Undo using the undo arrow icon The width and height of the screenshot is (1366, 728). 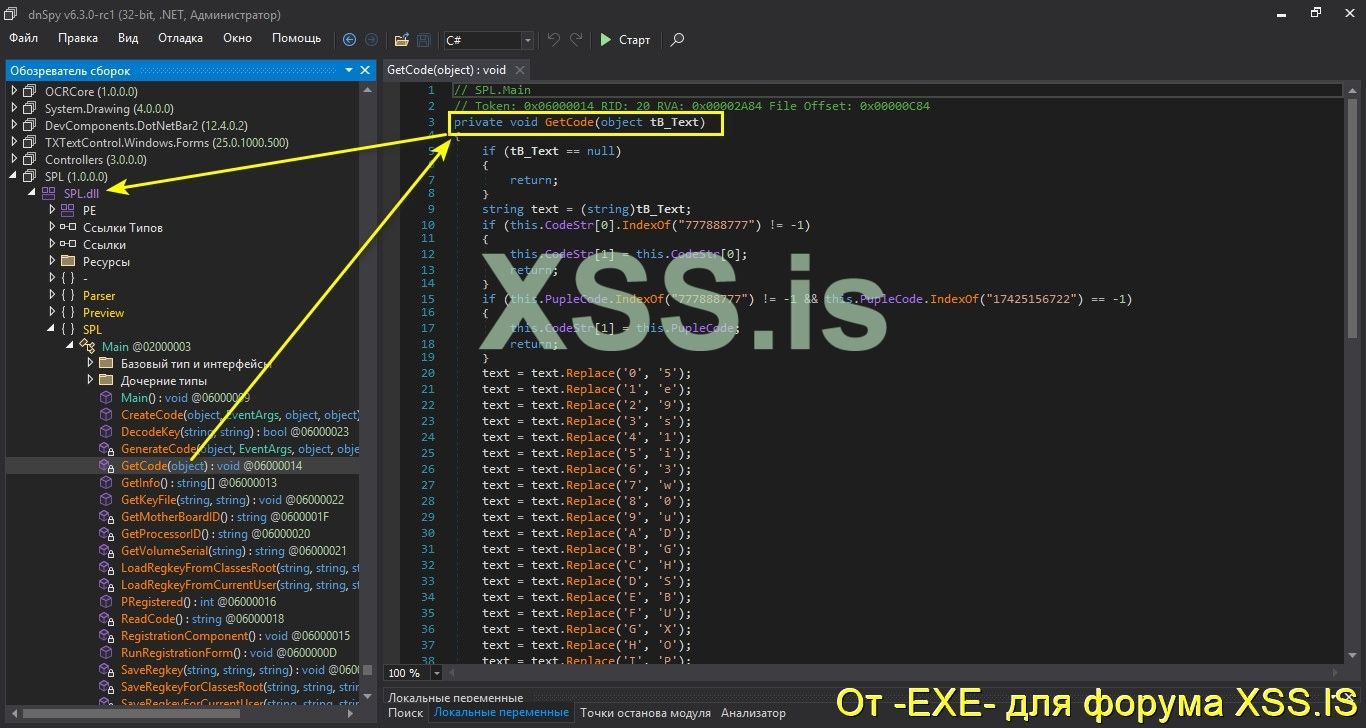point(552,39)
